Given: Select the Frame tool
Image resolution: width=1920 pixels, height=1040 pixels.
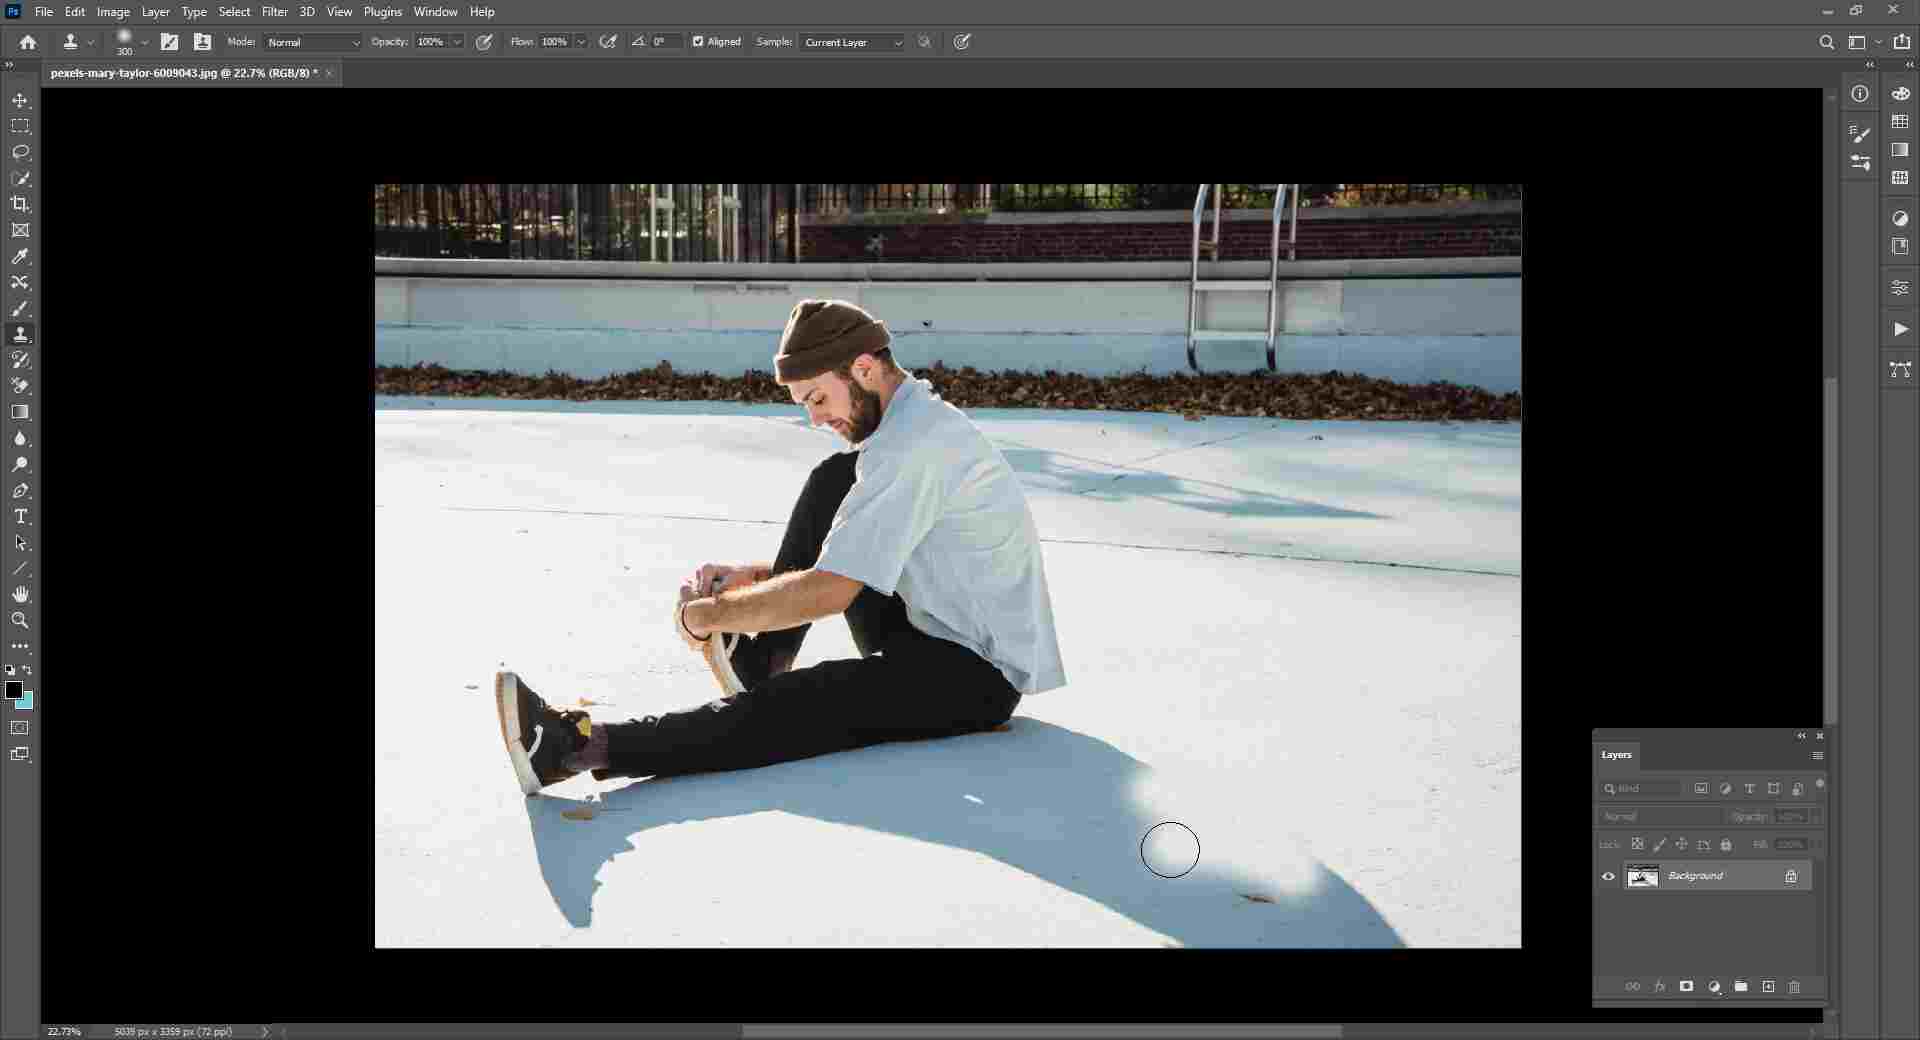Looking at the screenshot, I should click(20, 231).
